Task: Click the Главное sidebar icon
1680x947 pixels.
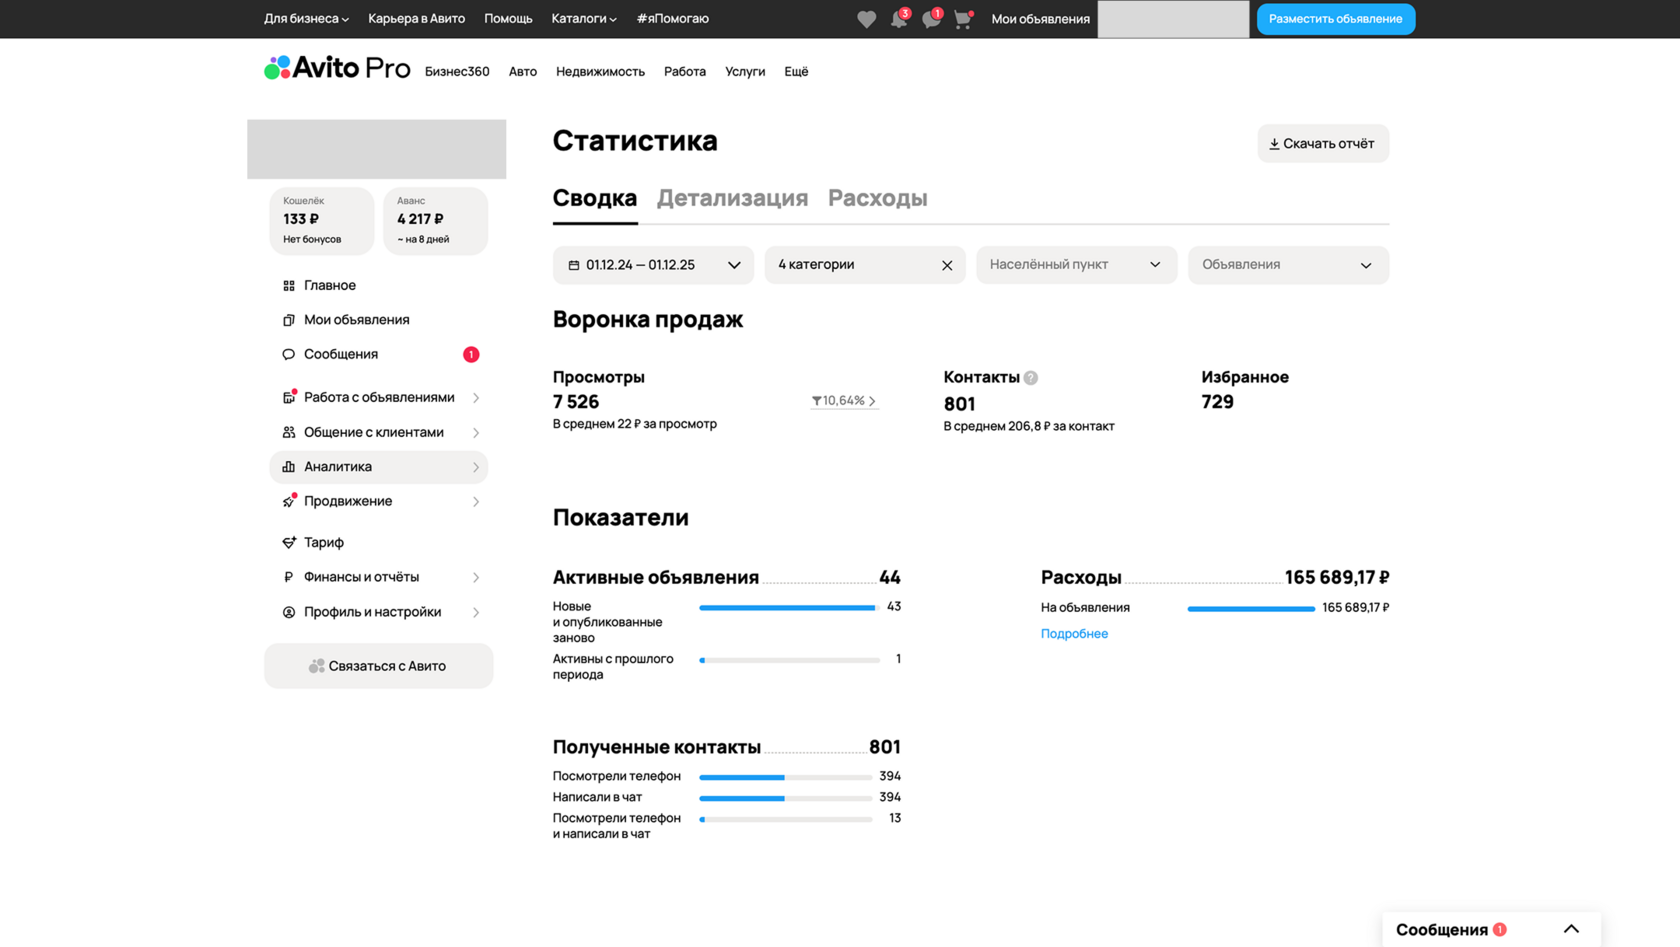Action: coord(289,286)
